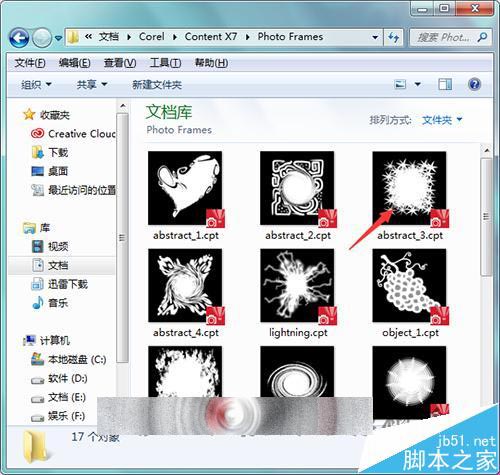Select the Corel breadcrumb segment
500x475 pixels.
[152, 37]
